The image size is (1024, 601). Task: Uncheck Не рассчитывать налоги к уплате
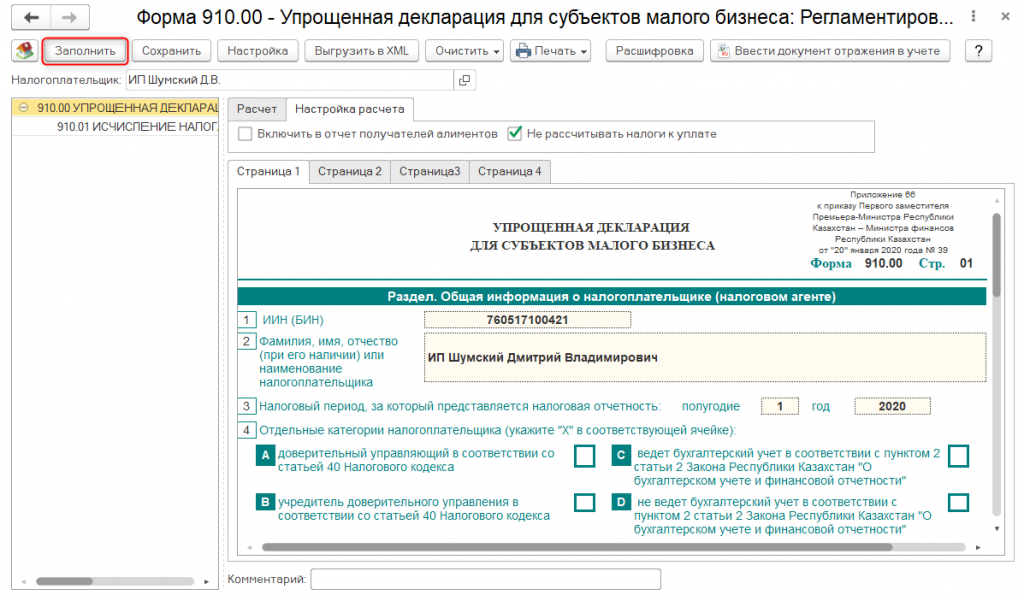click(516, 134)
